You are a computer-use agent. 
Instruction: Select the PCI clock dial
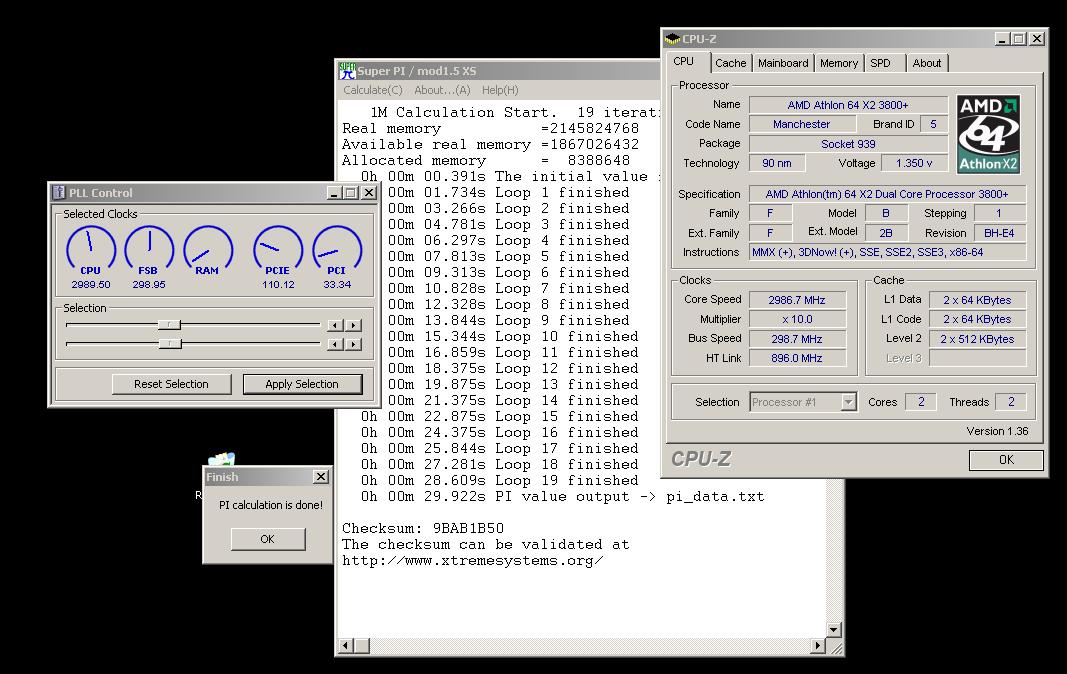(x=337, y=248)
